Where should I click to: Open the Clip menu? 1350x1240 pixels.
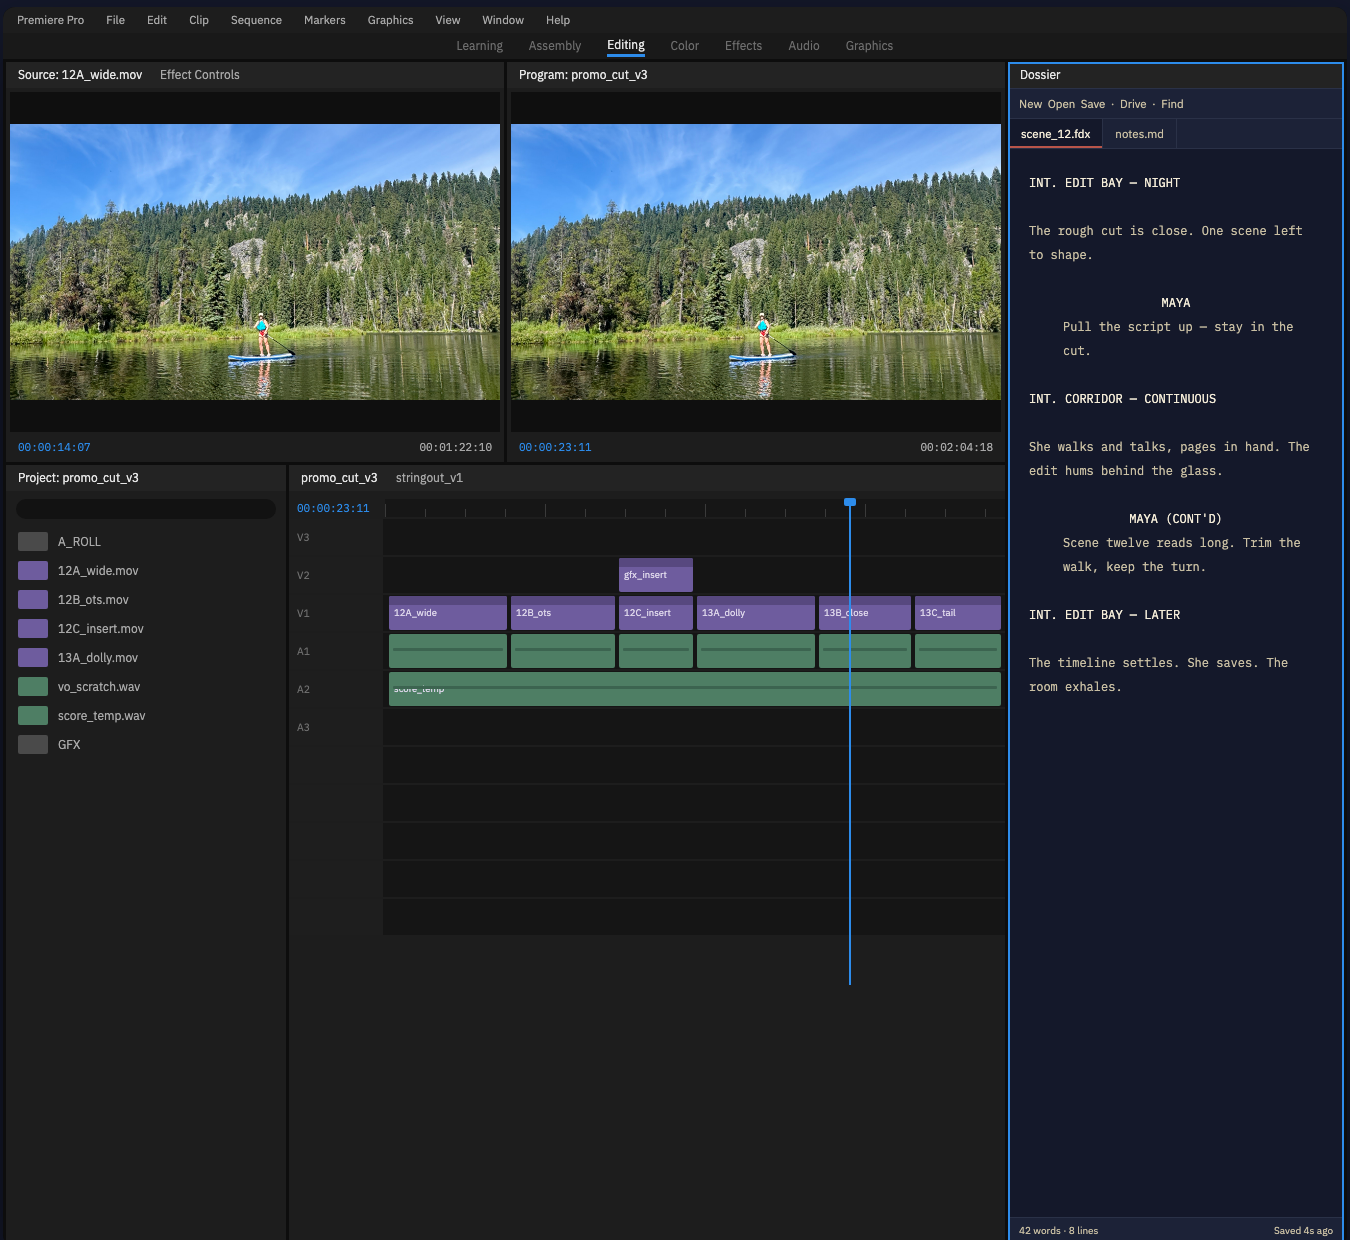(199, 20)
